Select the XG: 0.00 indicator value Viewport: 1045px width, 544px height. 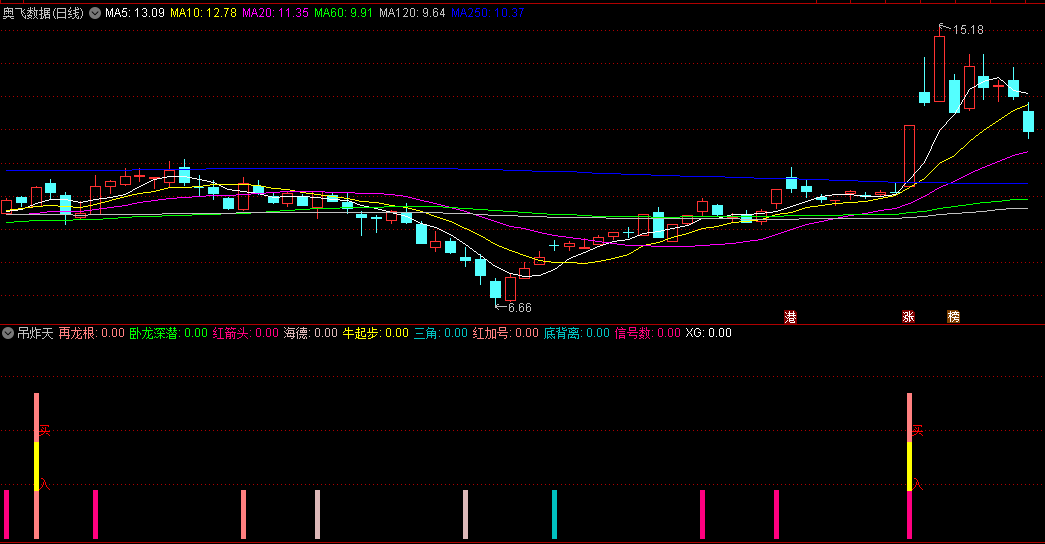[708, 333]
